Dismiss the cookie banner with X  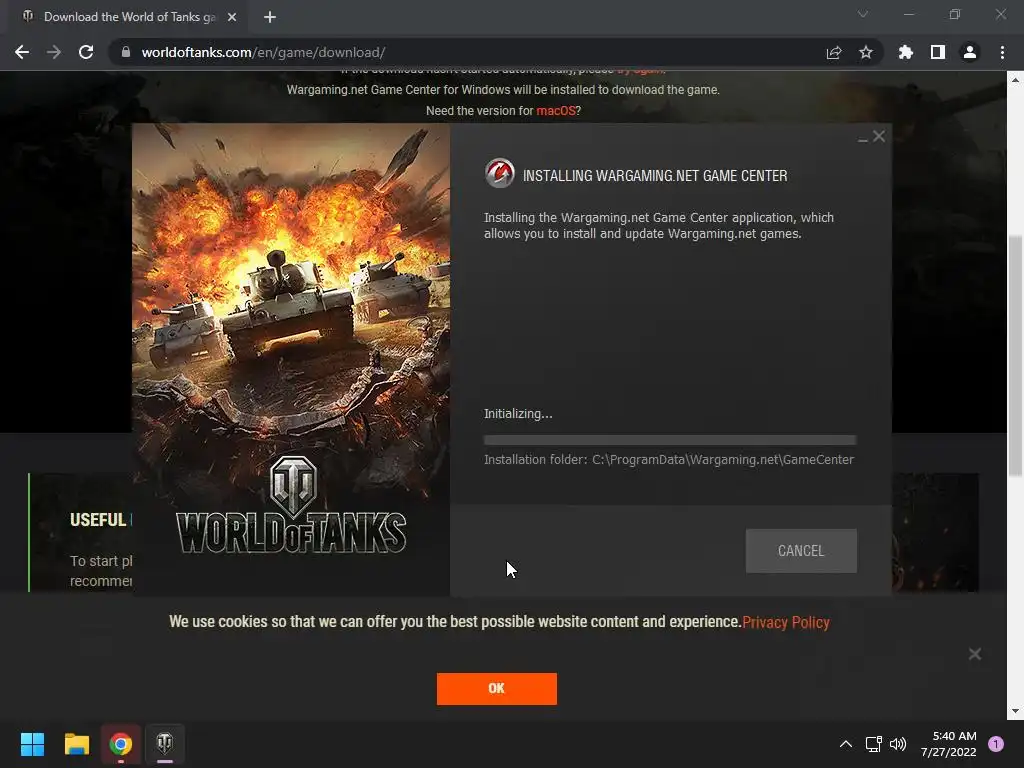[x=975, y=654]
